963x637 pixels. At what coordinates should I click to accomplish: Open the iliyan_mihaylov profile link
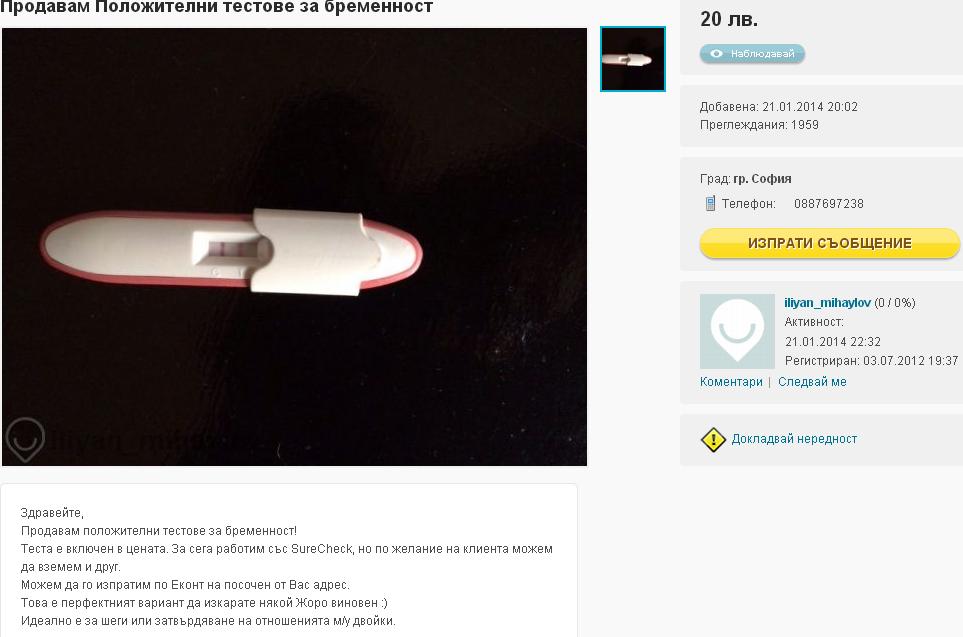tap(827, 303)
